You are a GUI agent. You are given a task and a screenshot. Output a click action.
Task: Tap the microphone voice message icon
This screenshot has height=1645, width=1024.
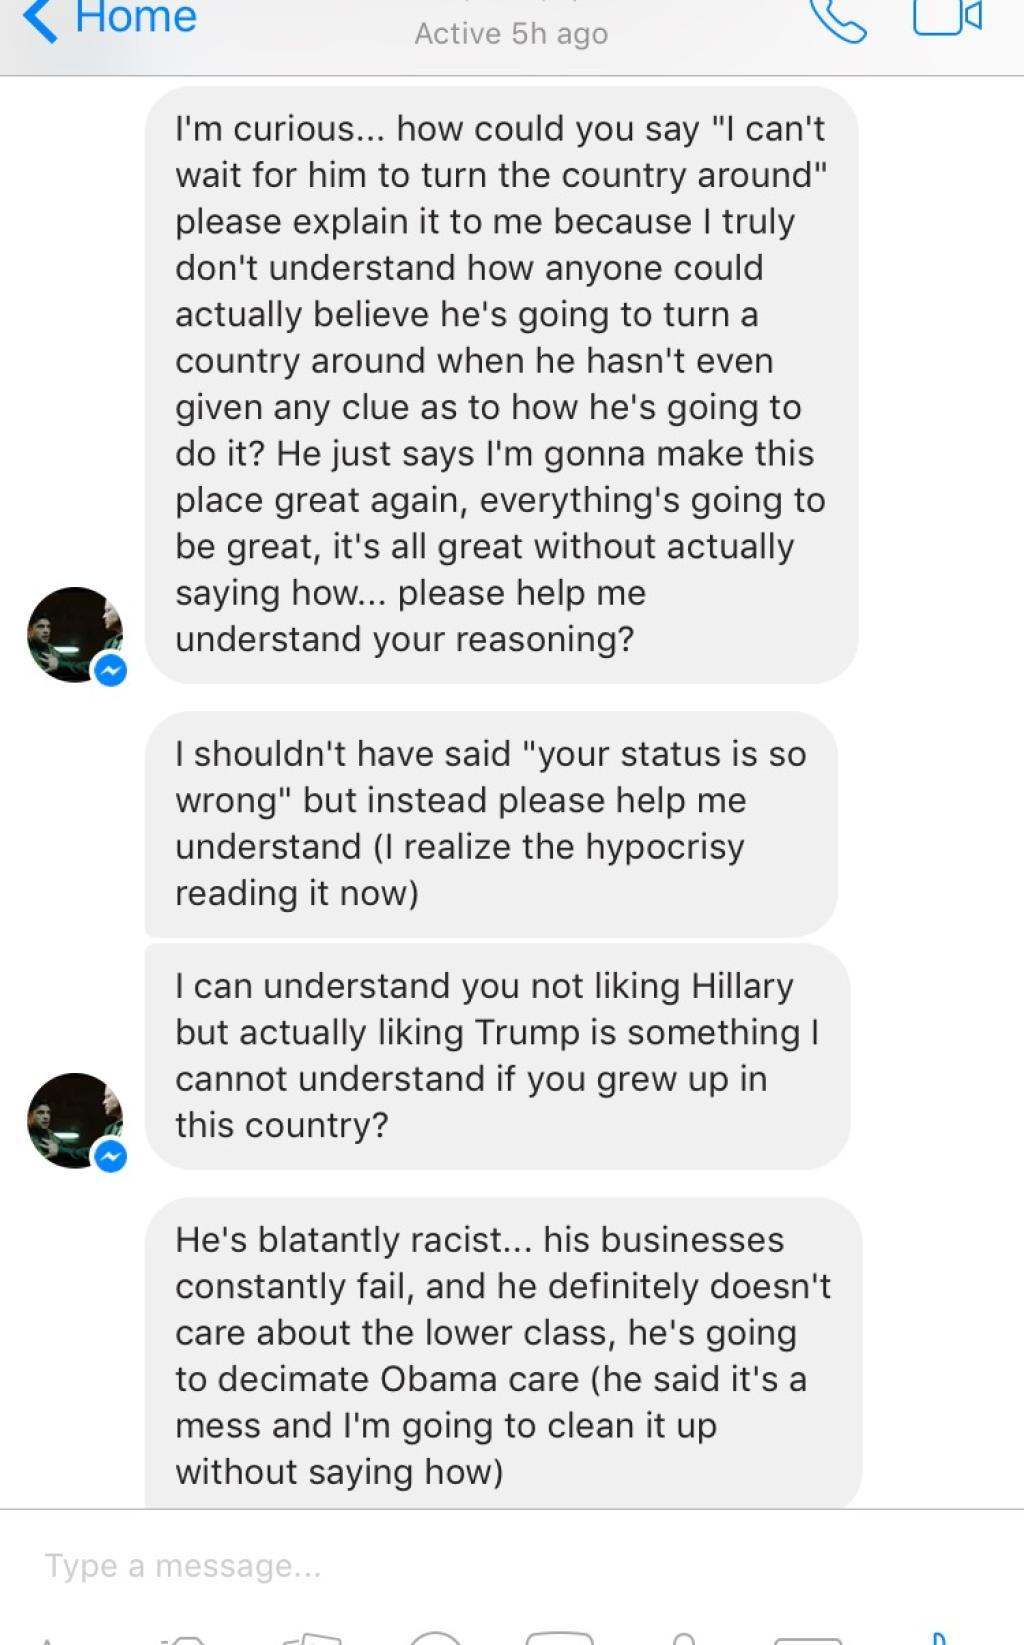point(684,1638)
